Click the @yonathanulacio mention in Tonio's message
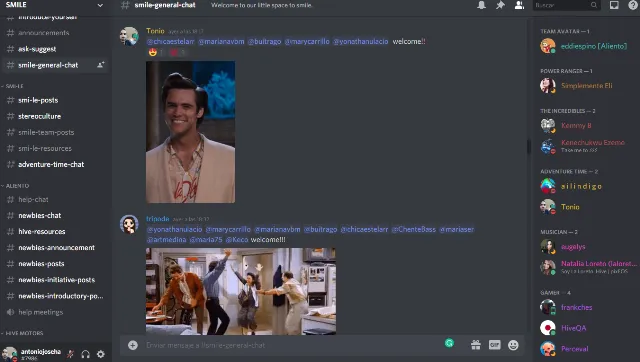This screenshot has height=362, width=640. coord(360,42)
